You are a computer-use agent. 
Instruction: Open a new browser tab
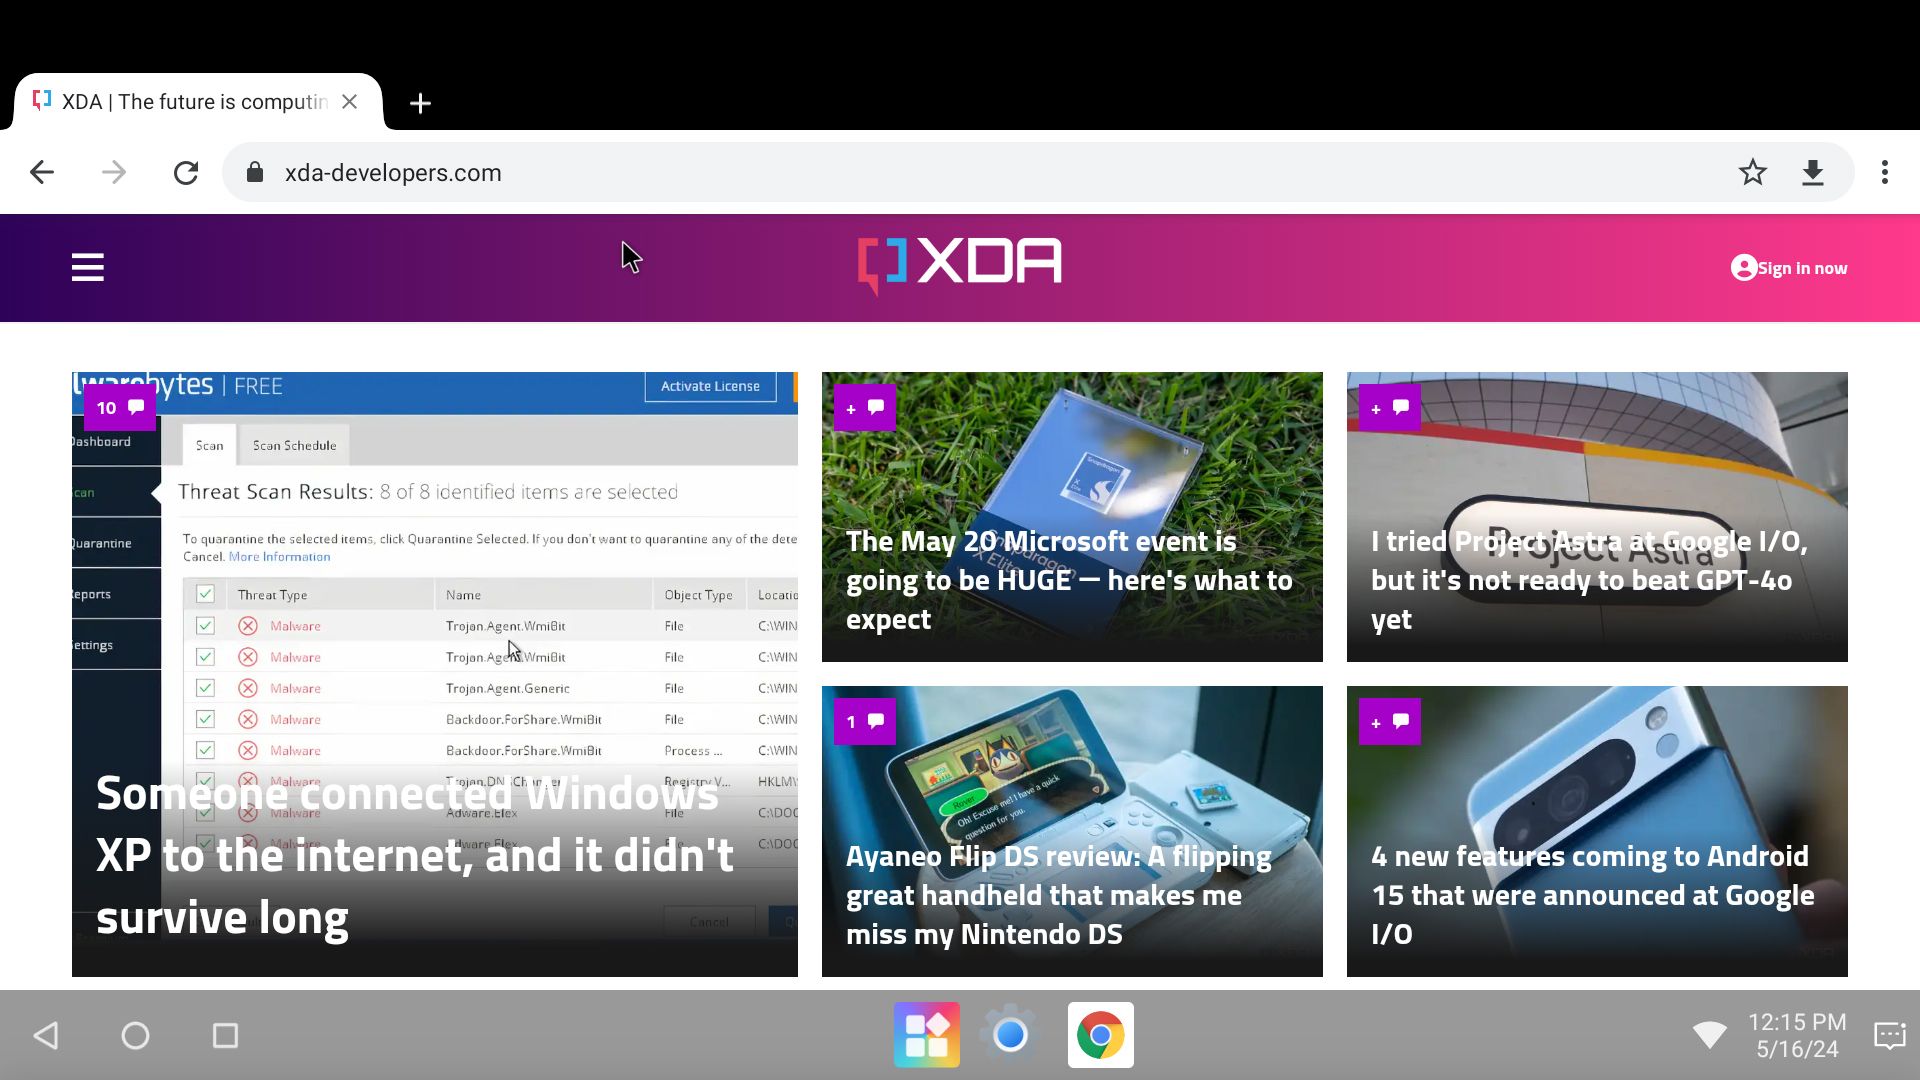click(420, 103)
